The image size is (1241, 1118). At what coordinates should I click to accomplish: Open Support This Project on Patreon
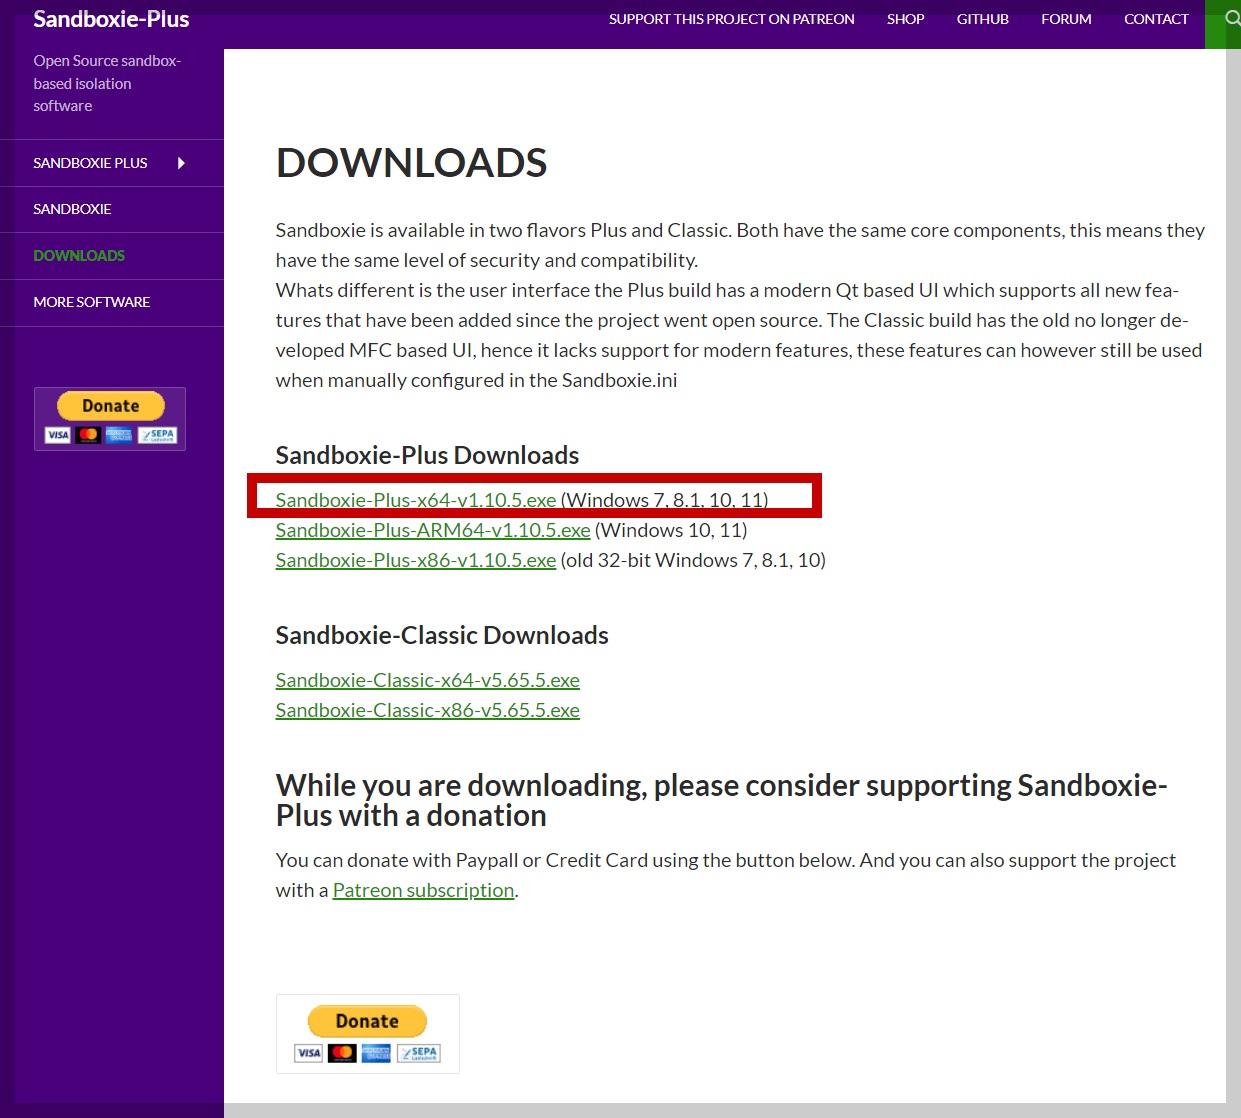pos(732,19)
